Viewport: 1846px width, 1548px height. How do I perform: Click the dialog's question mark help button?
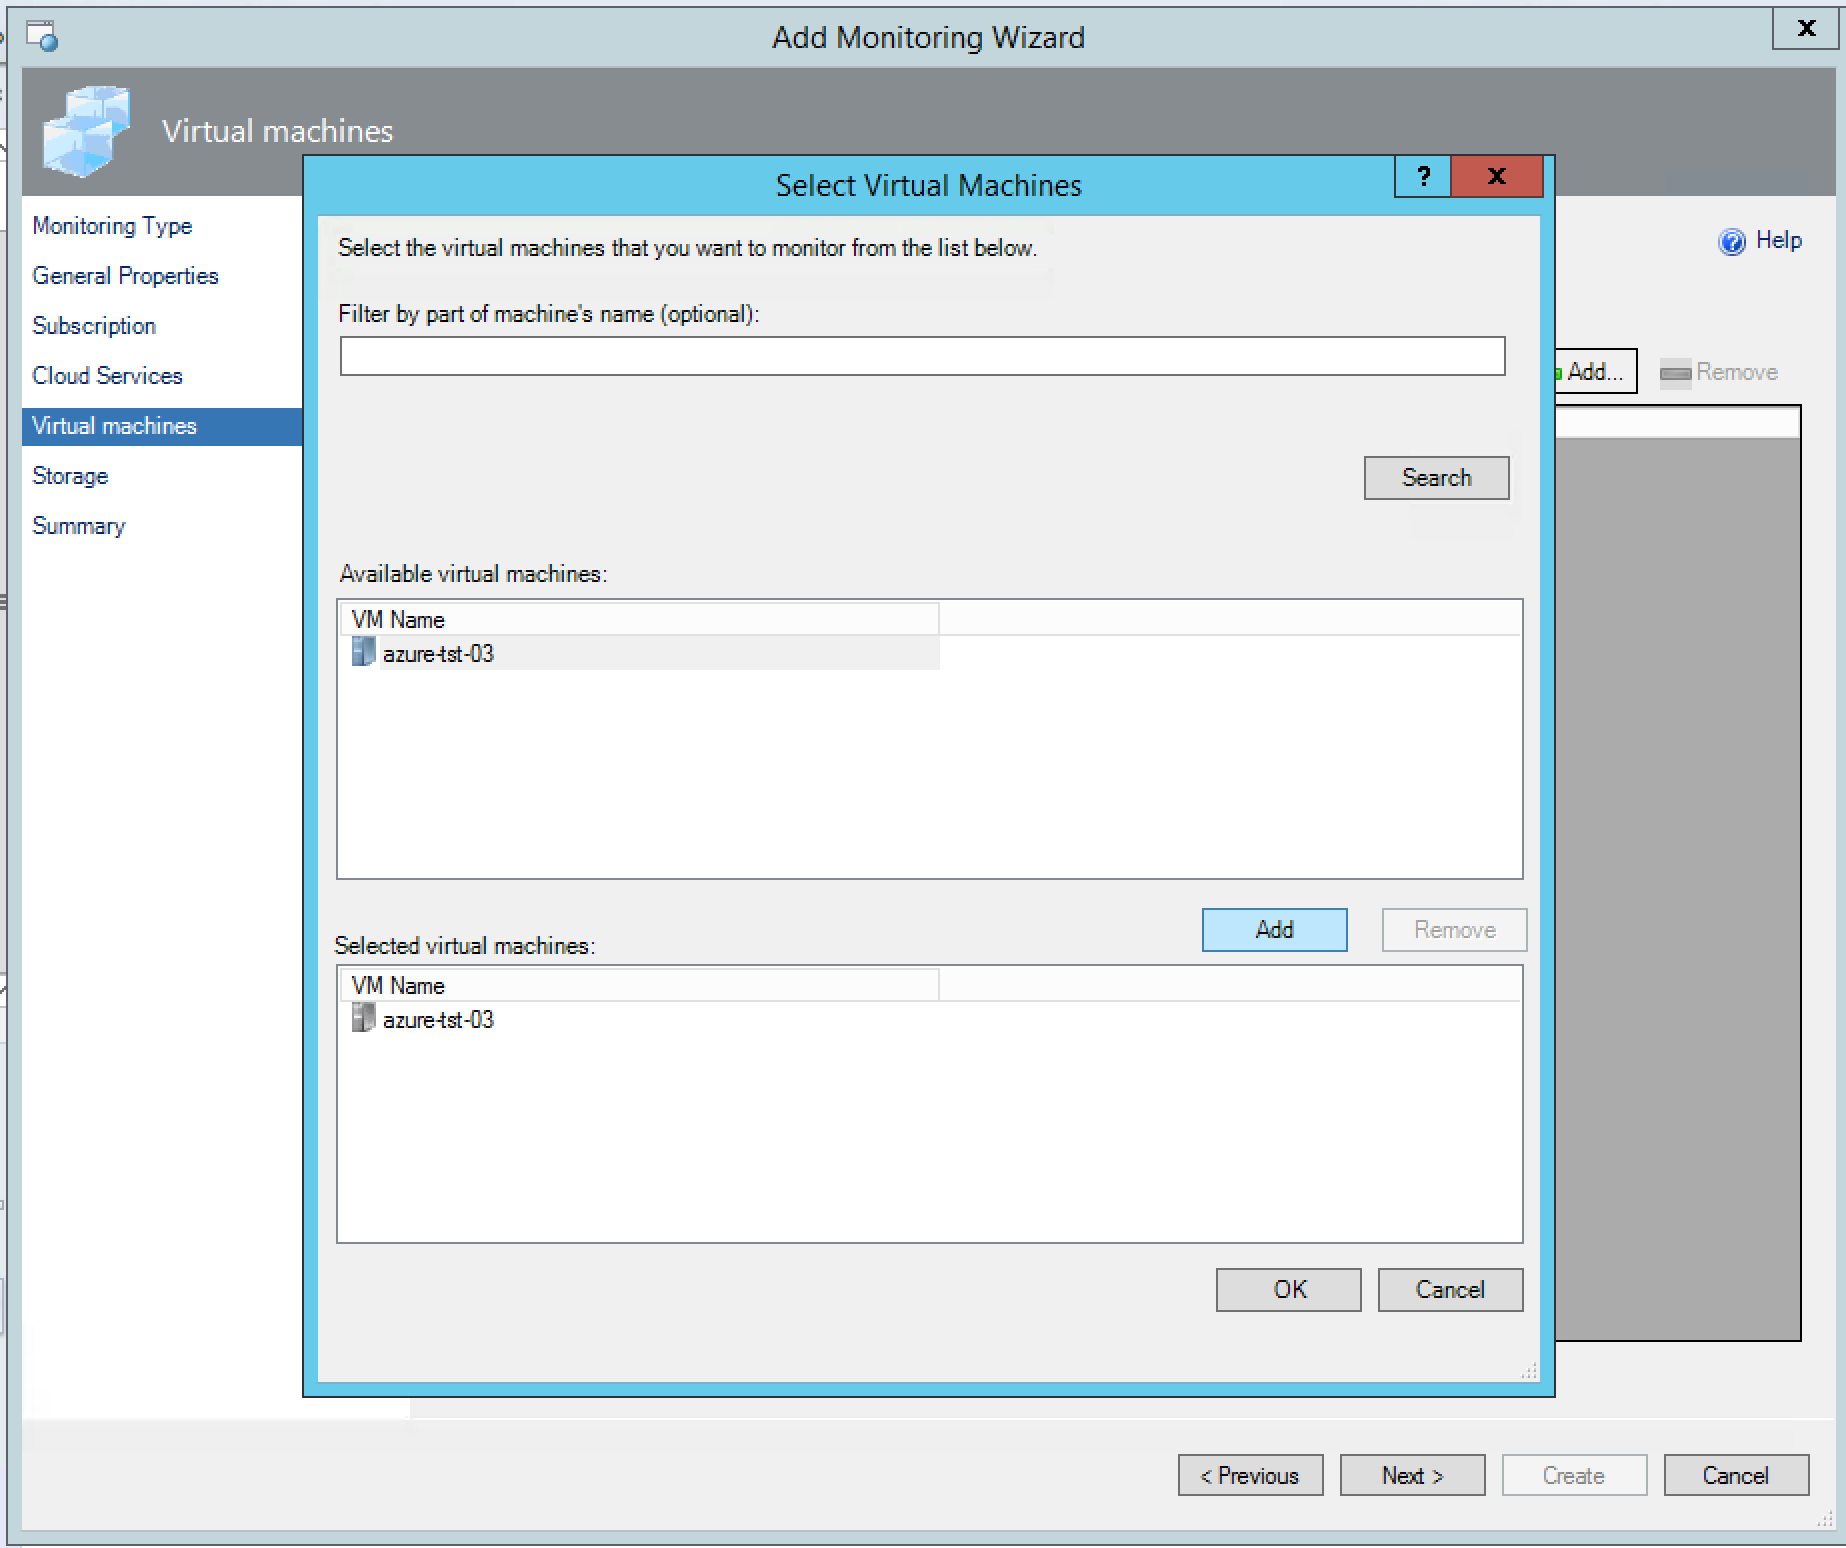pyautogui.click(x=1422, y=177)
